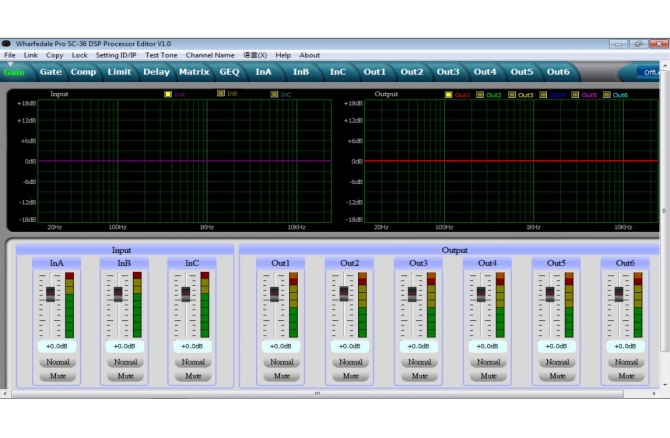
Task: Toggle Out4 curve checkbox in Output graph
Action: point(543,94)
